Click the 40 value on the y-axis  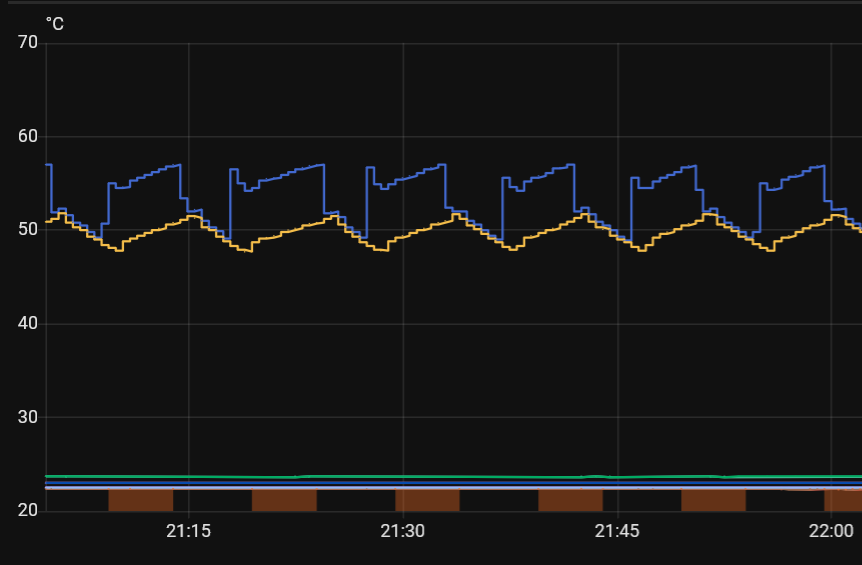[x=27, y=324]
